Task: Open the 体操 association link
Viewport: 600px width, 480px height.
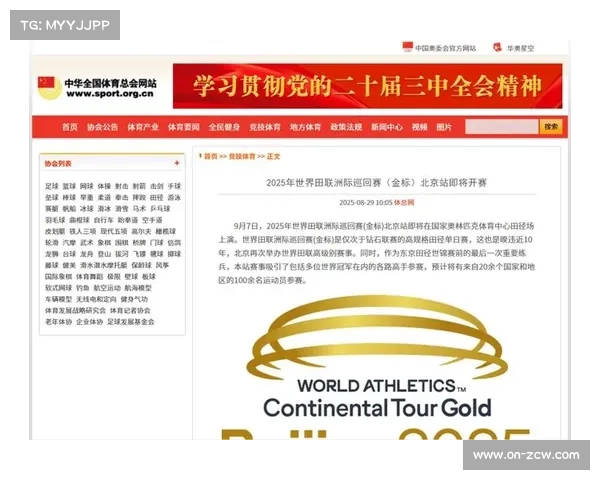Action: click(104, 186)
